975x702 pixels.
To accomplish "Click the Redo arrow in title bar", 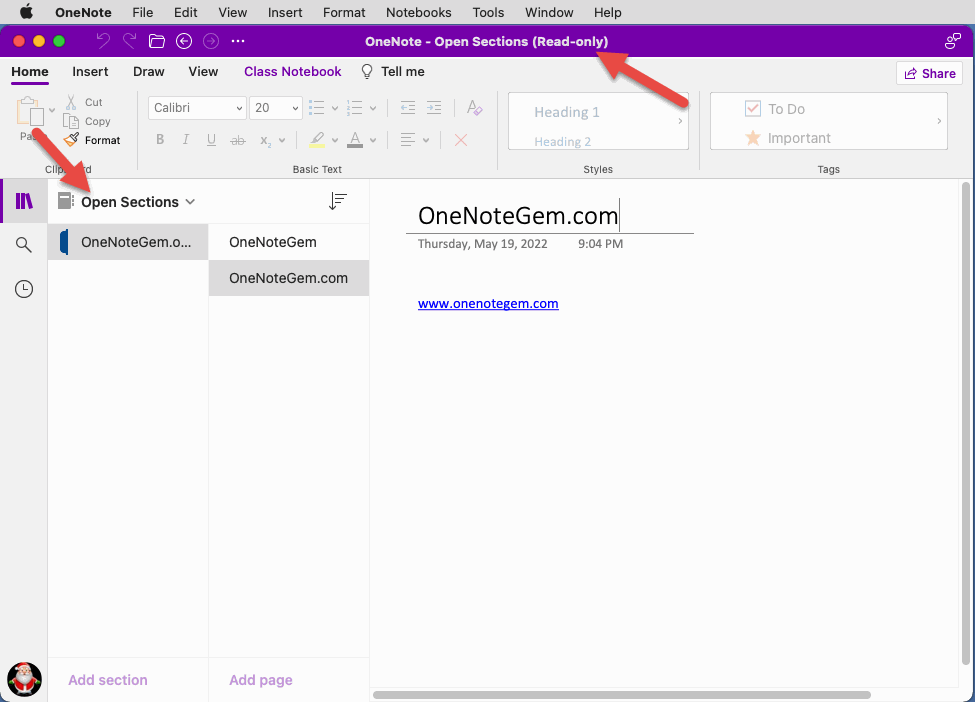I will pyautogui.click(x=129, y=41).
